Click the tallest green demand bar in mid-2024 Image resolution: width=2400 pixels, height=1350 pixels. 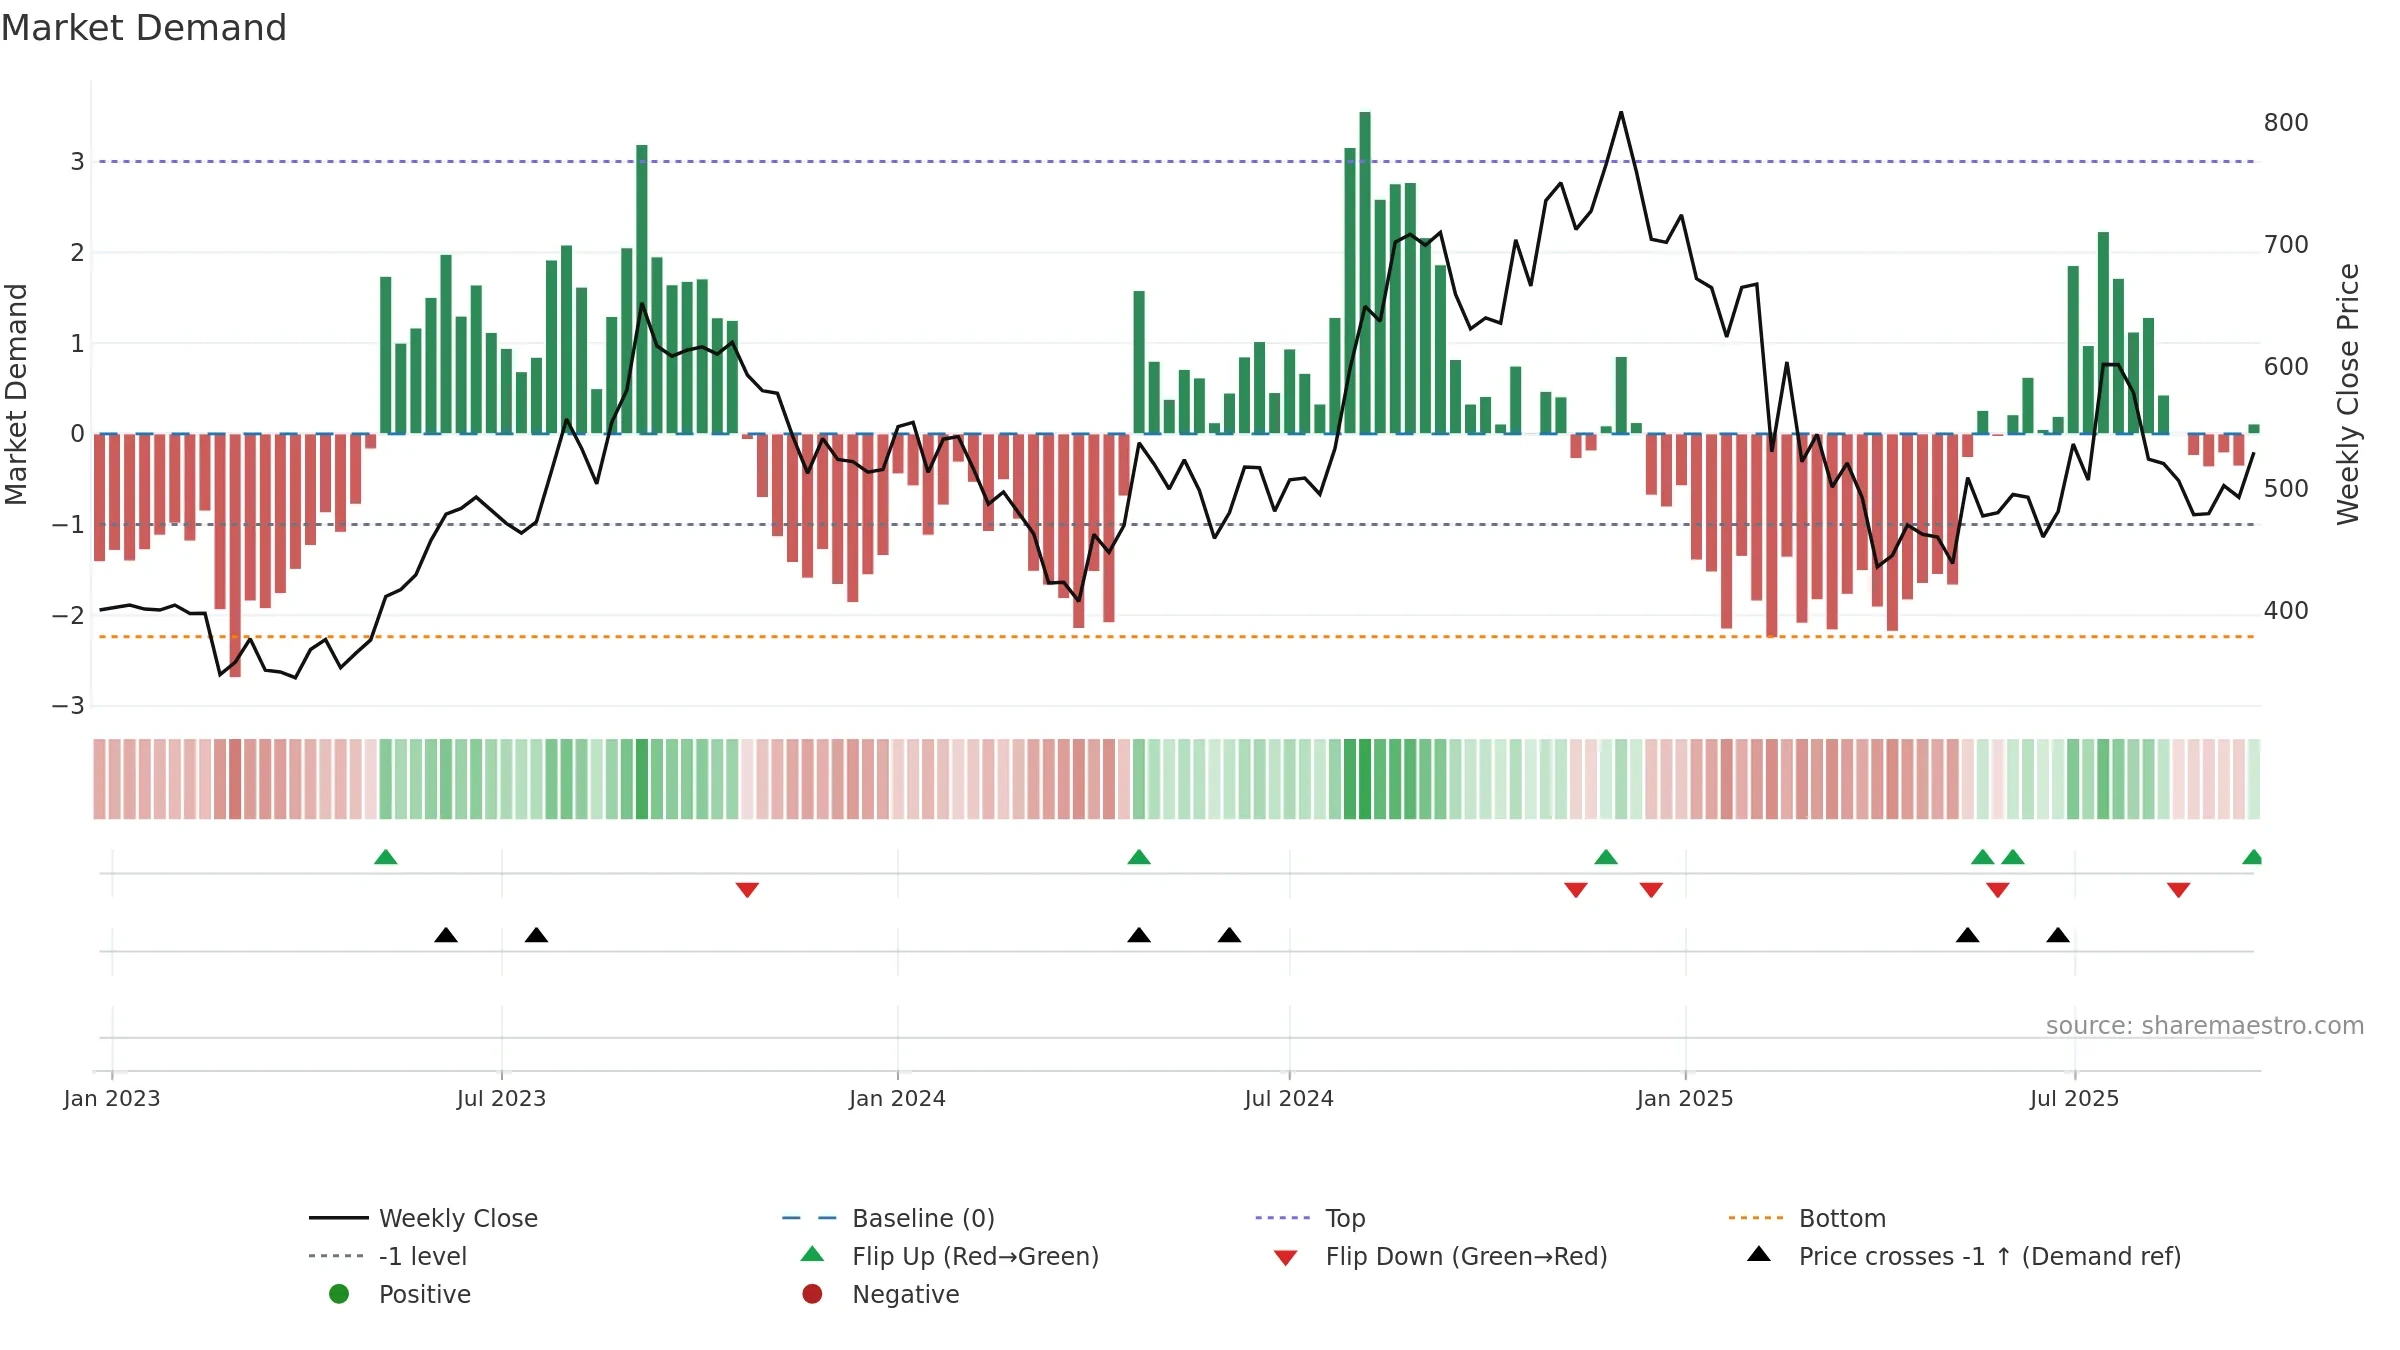pyautogui.click(x=1365, y=272)
